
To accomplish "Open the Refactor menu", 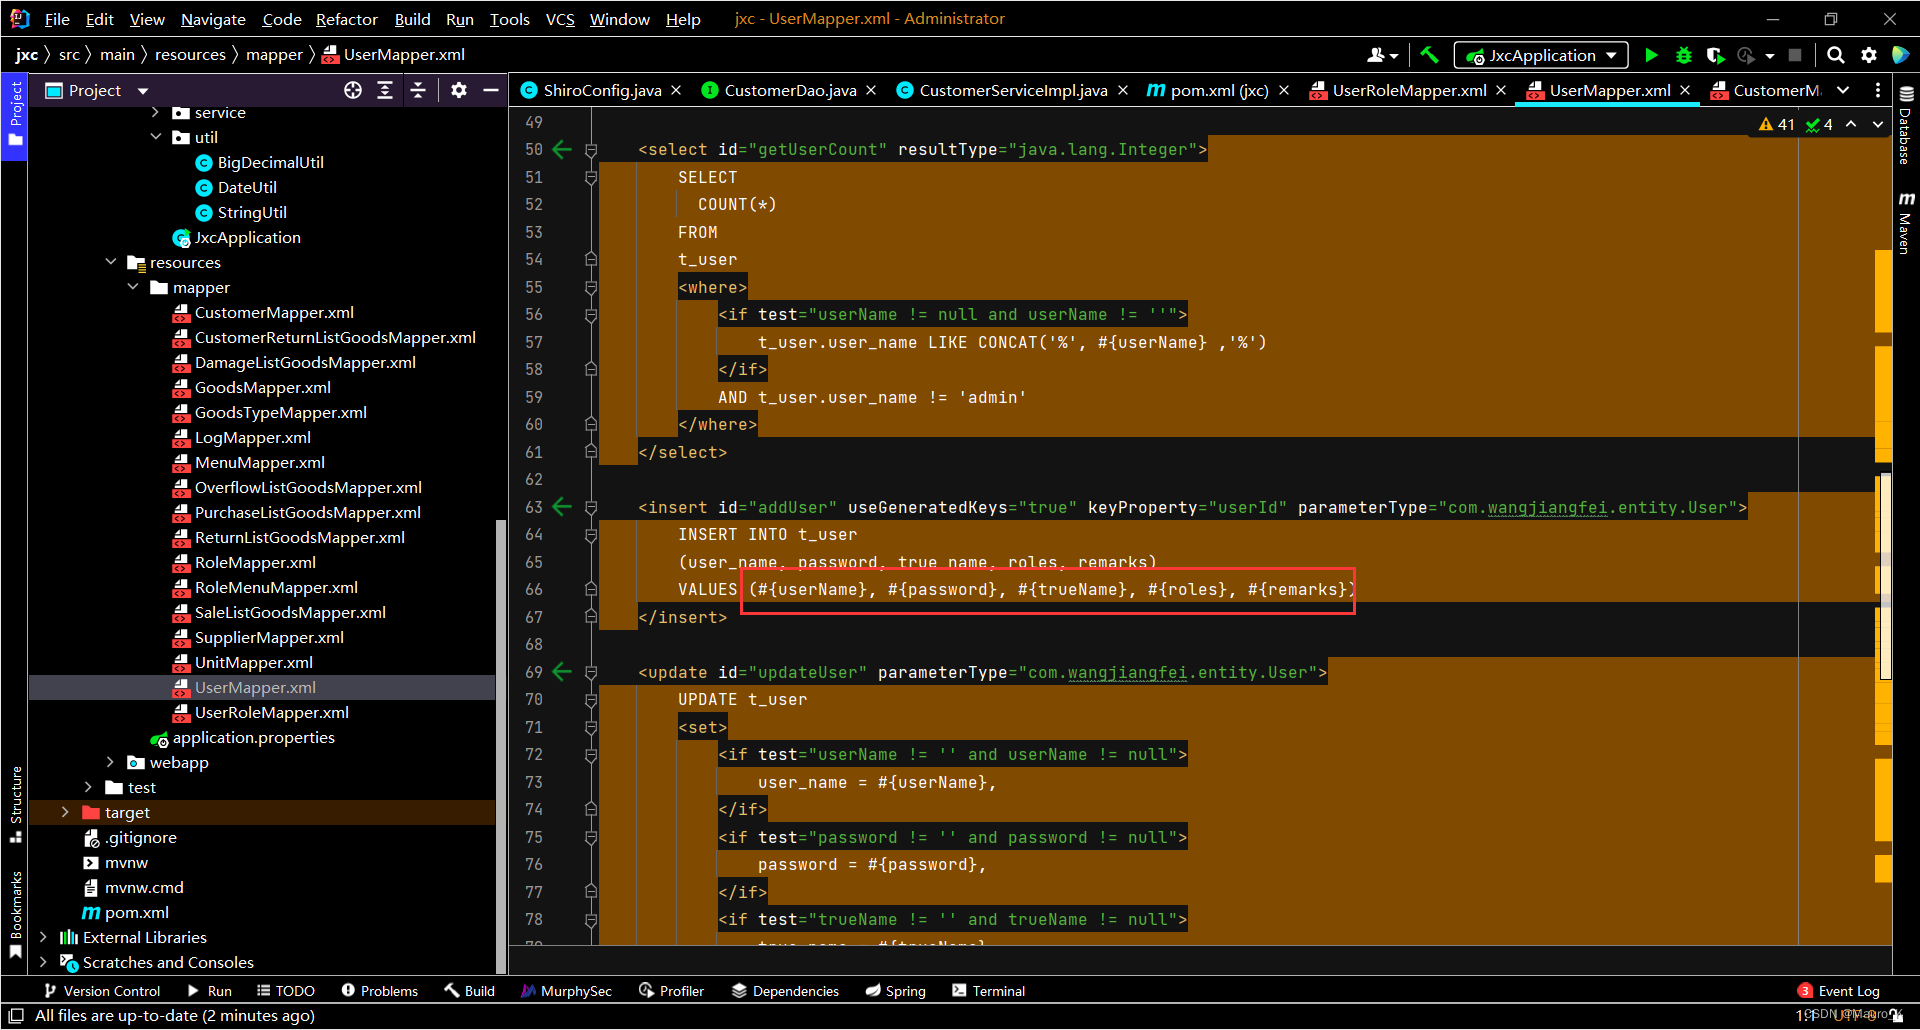I will coord(346,19).
